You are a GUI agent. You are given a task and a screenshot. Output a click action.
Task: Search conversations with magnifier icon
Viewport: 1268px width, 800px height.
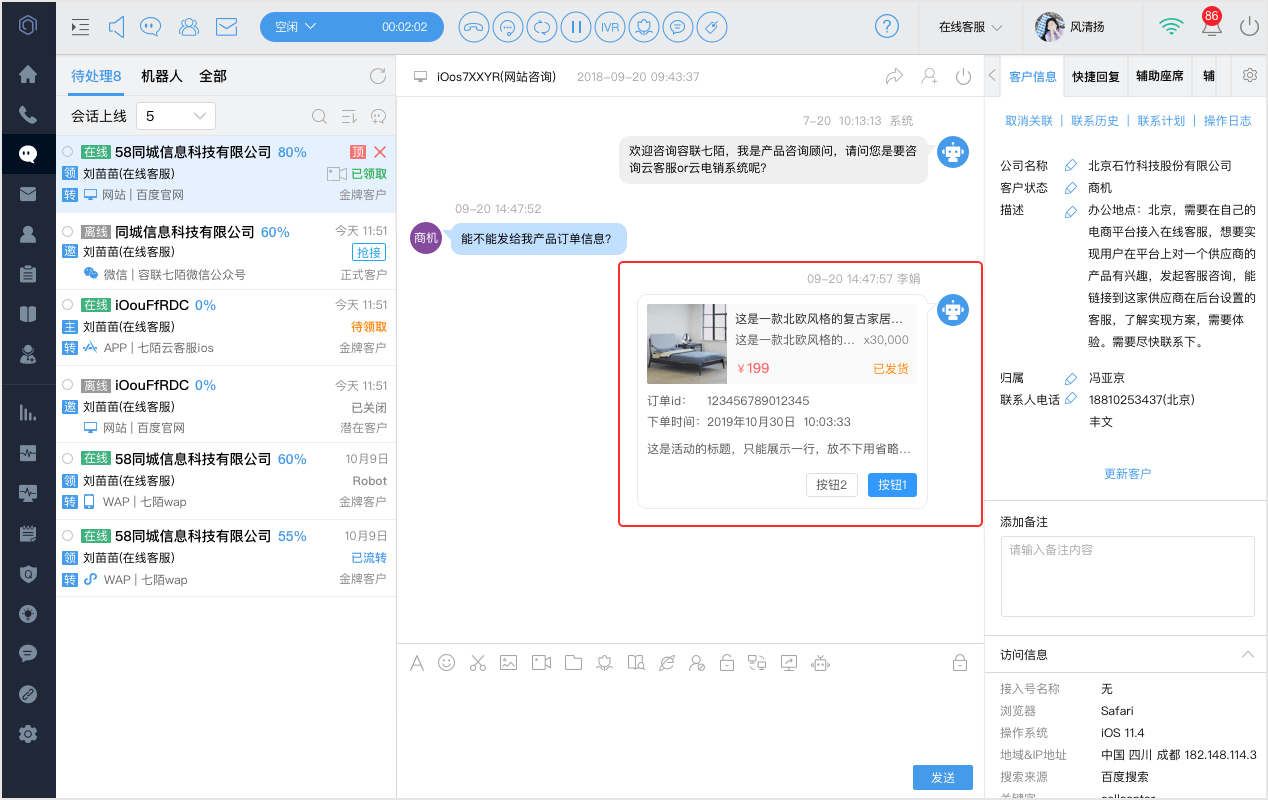click(319, 116)
